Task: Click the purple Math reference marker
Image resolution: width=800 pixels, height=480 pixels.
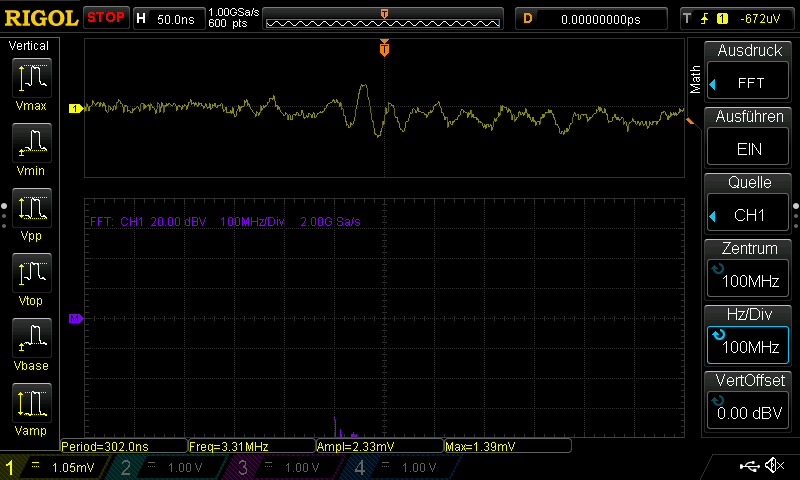Action: click(76, 318)
